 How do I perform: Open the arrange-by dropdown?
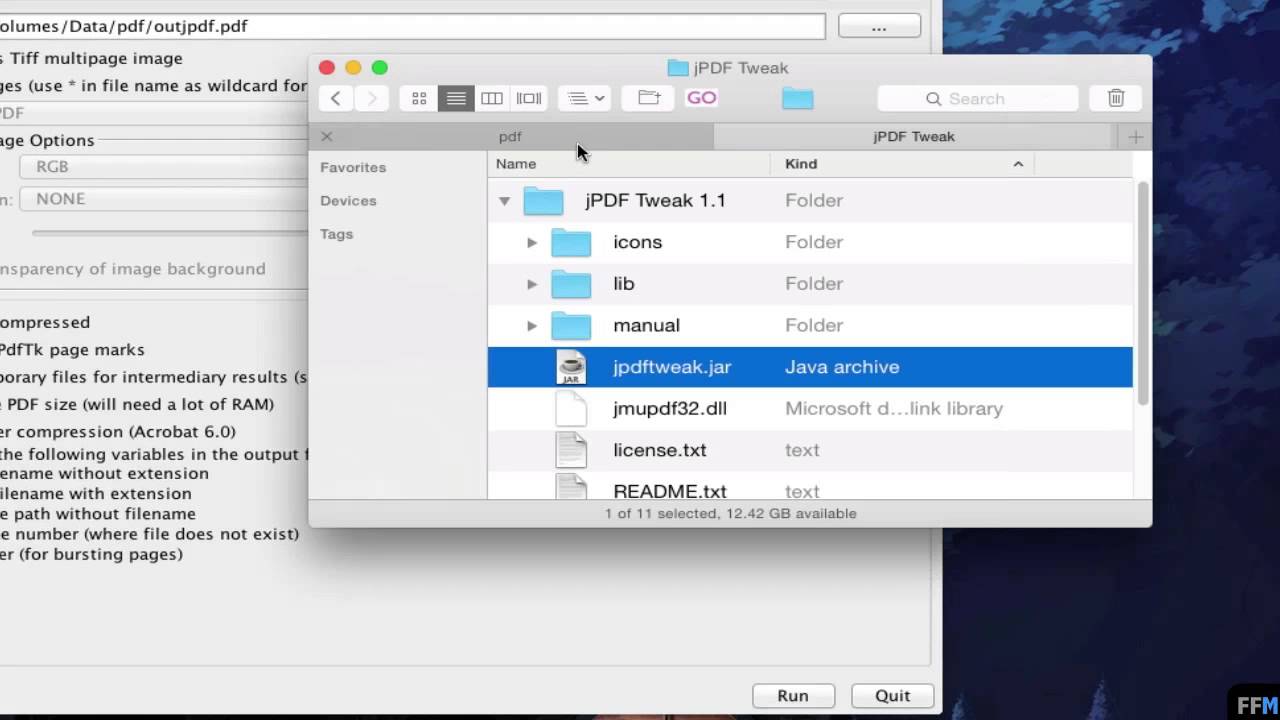tap(585, 98)
